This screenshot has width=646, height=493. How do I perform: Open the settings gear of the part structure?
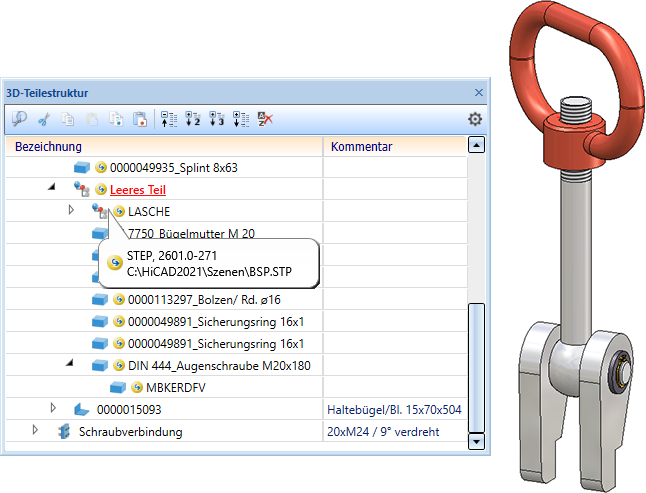pyautogui.click(x=475, y=119)
